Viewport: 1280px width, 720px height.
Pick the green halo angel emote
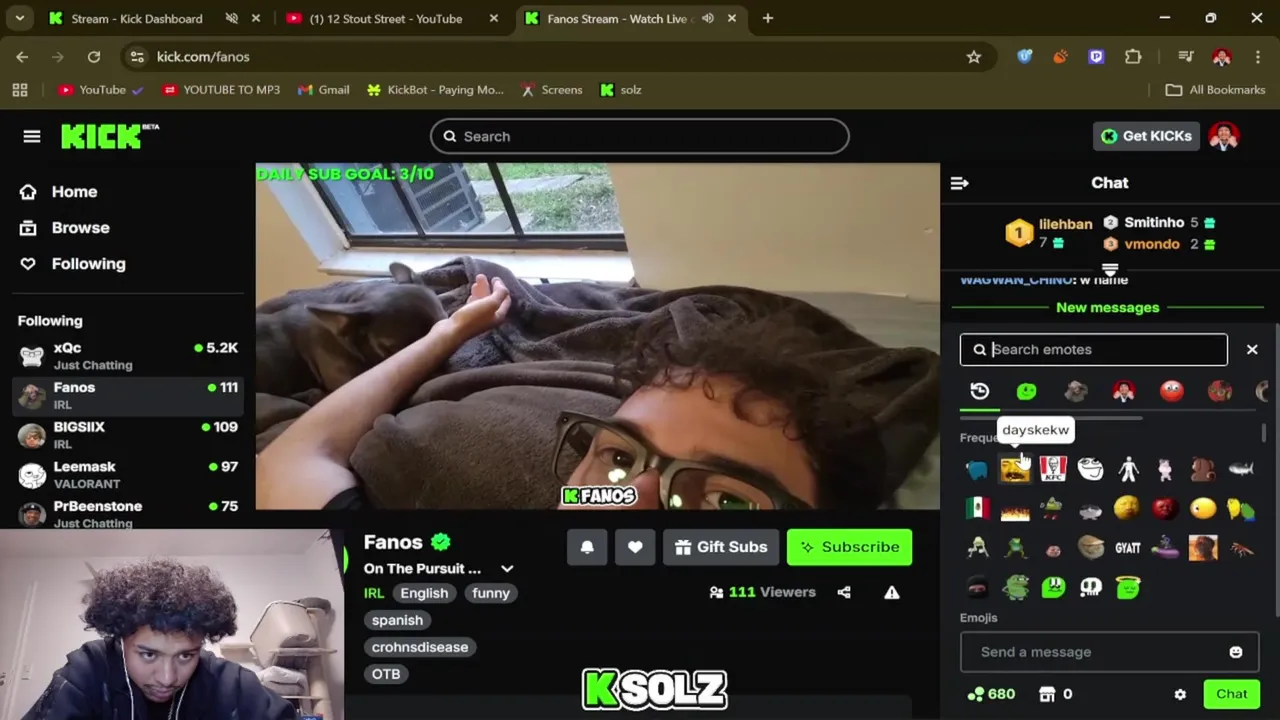[x=1128, y=588]
